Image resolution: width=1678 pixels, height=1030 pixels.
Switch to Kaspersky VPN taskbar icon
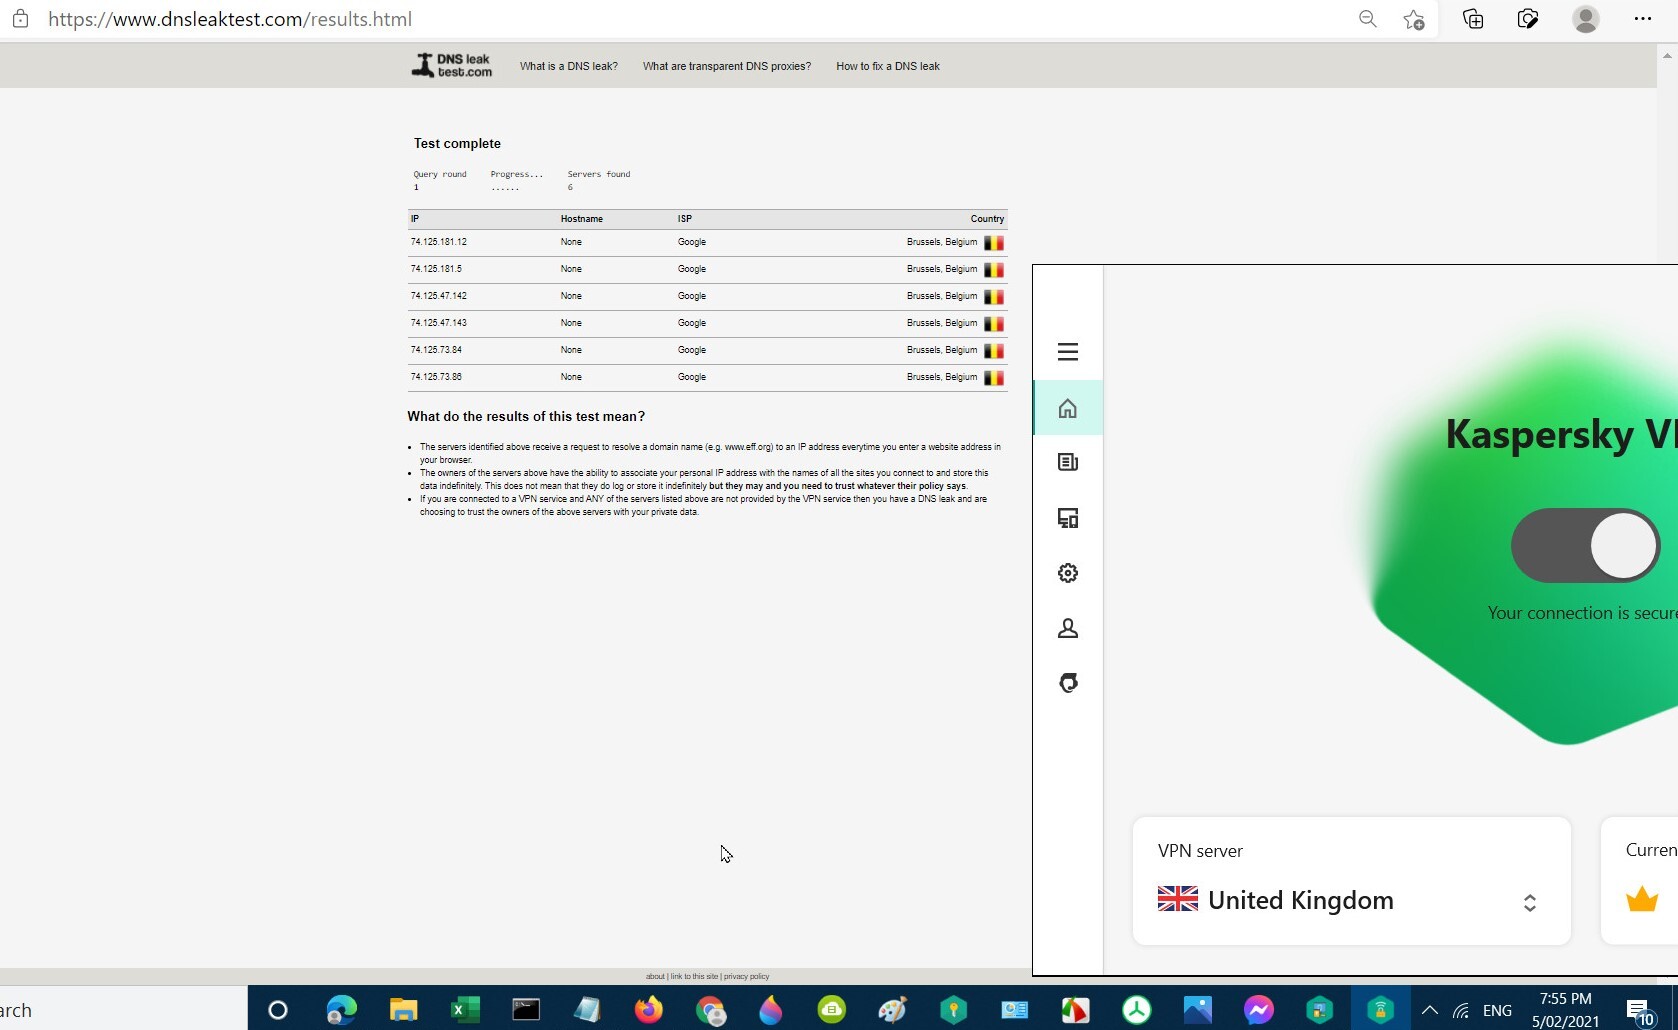pos(1381,1010)
